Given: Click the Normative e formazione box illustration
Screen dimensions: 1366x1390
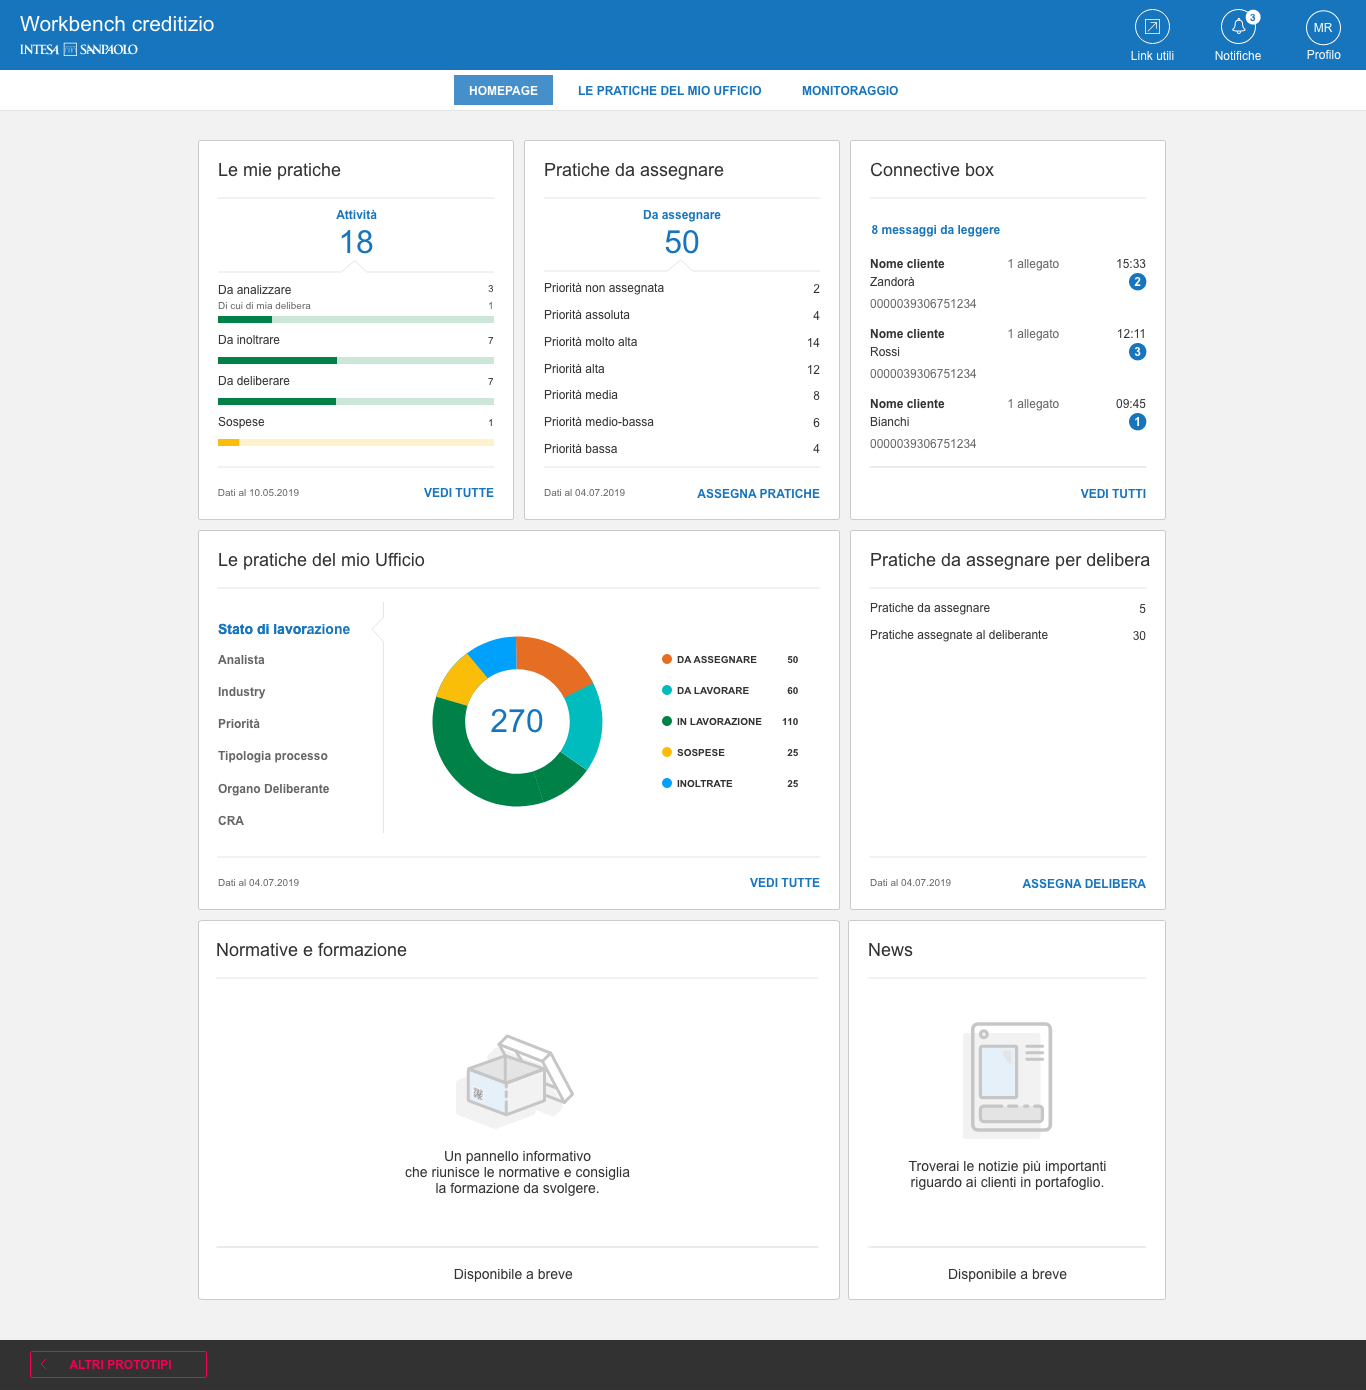Looking at the screenshot, I should click(515, 1081).
